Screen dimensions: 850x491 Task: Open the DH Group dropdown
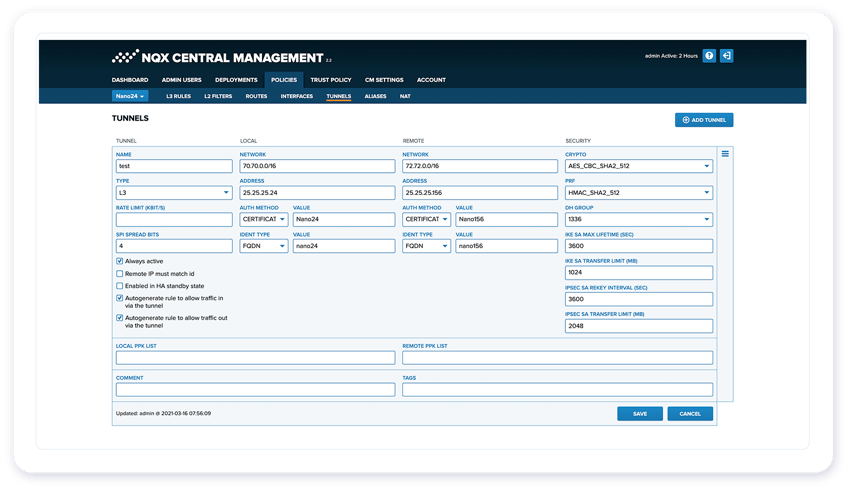[x=638, y=219]
